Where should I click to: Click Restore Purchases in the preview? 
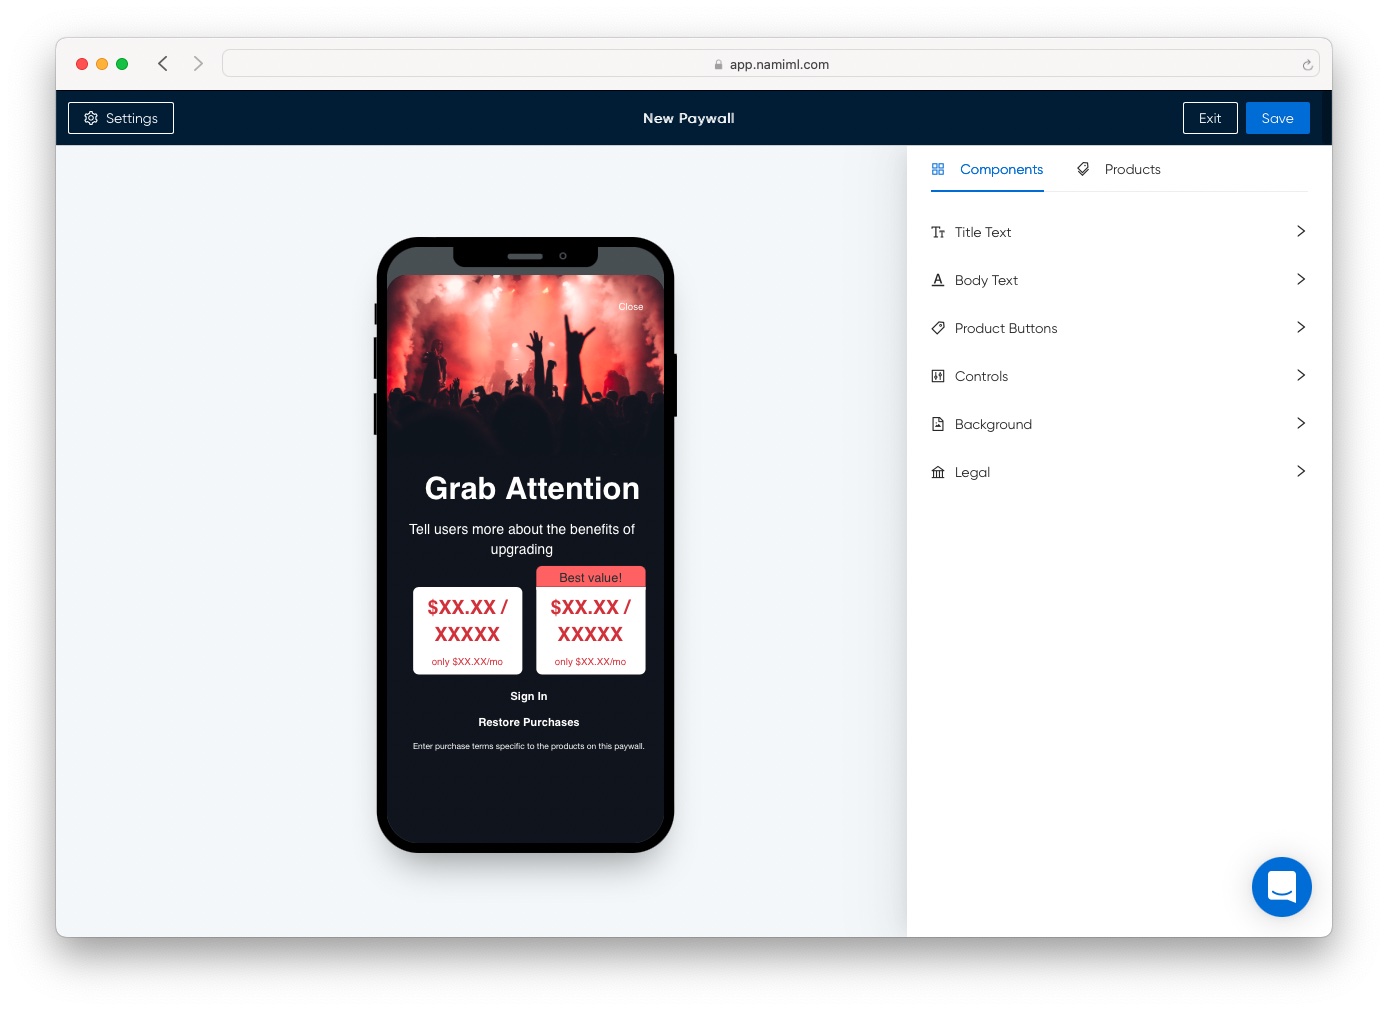tap(529, 722)
